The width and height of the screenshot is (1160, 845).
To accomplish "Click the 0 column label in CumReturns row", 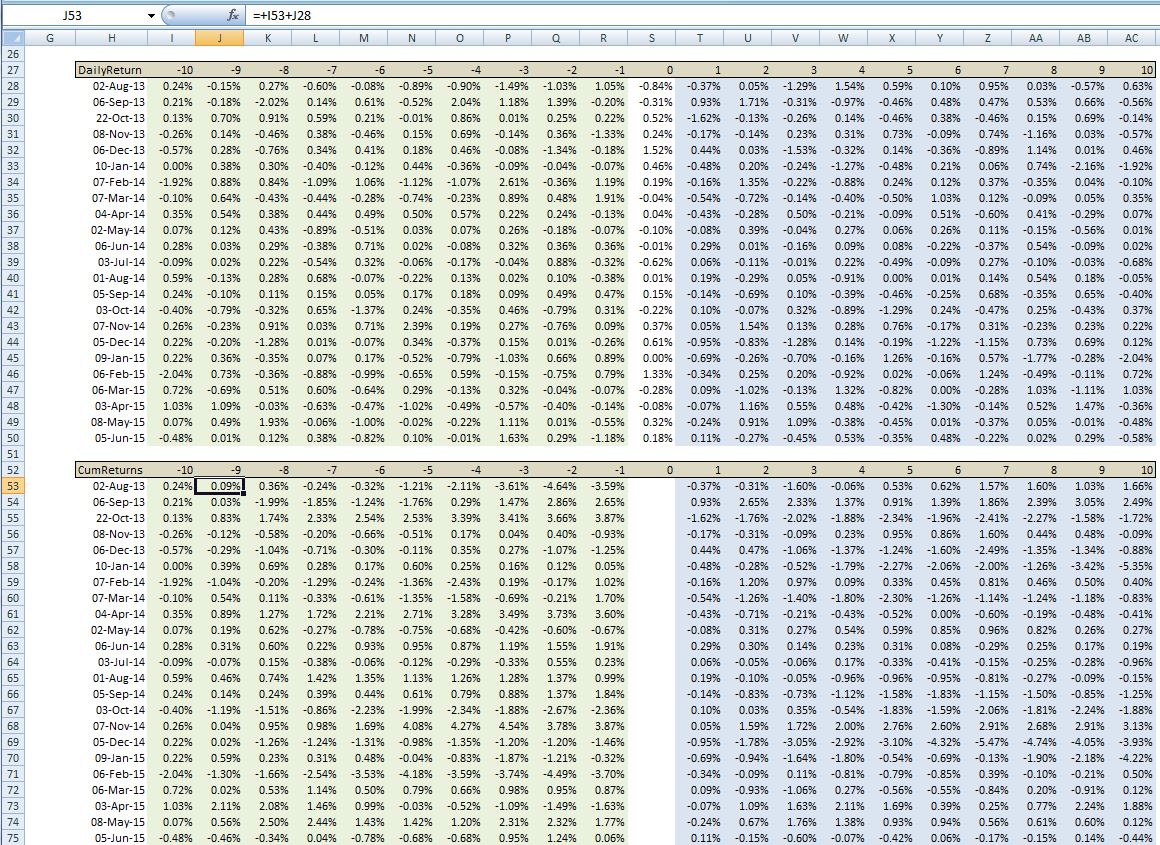I will click(x=668, y=469).
